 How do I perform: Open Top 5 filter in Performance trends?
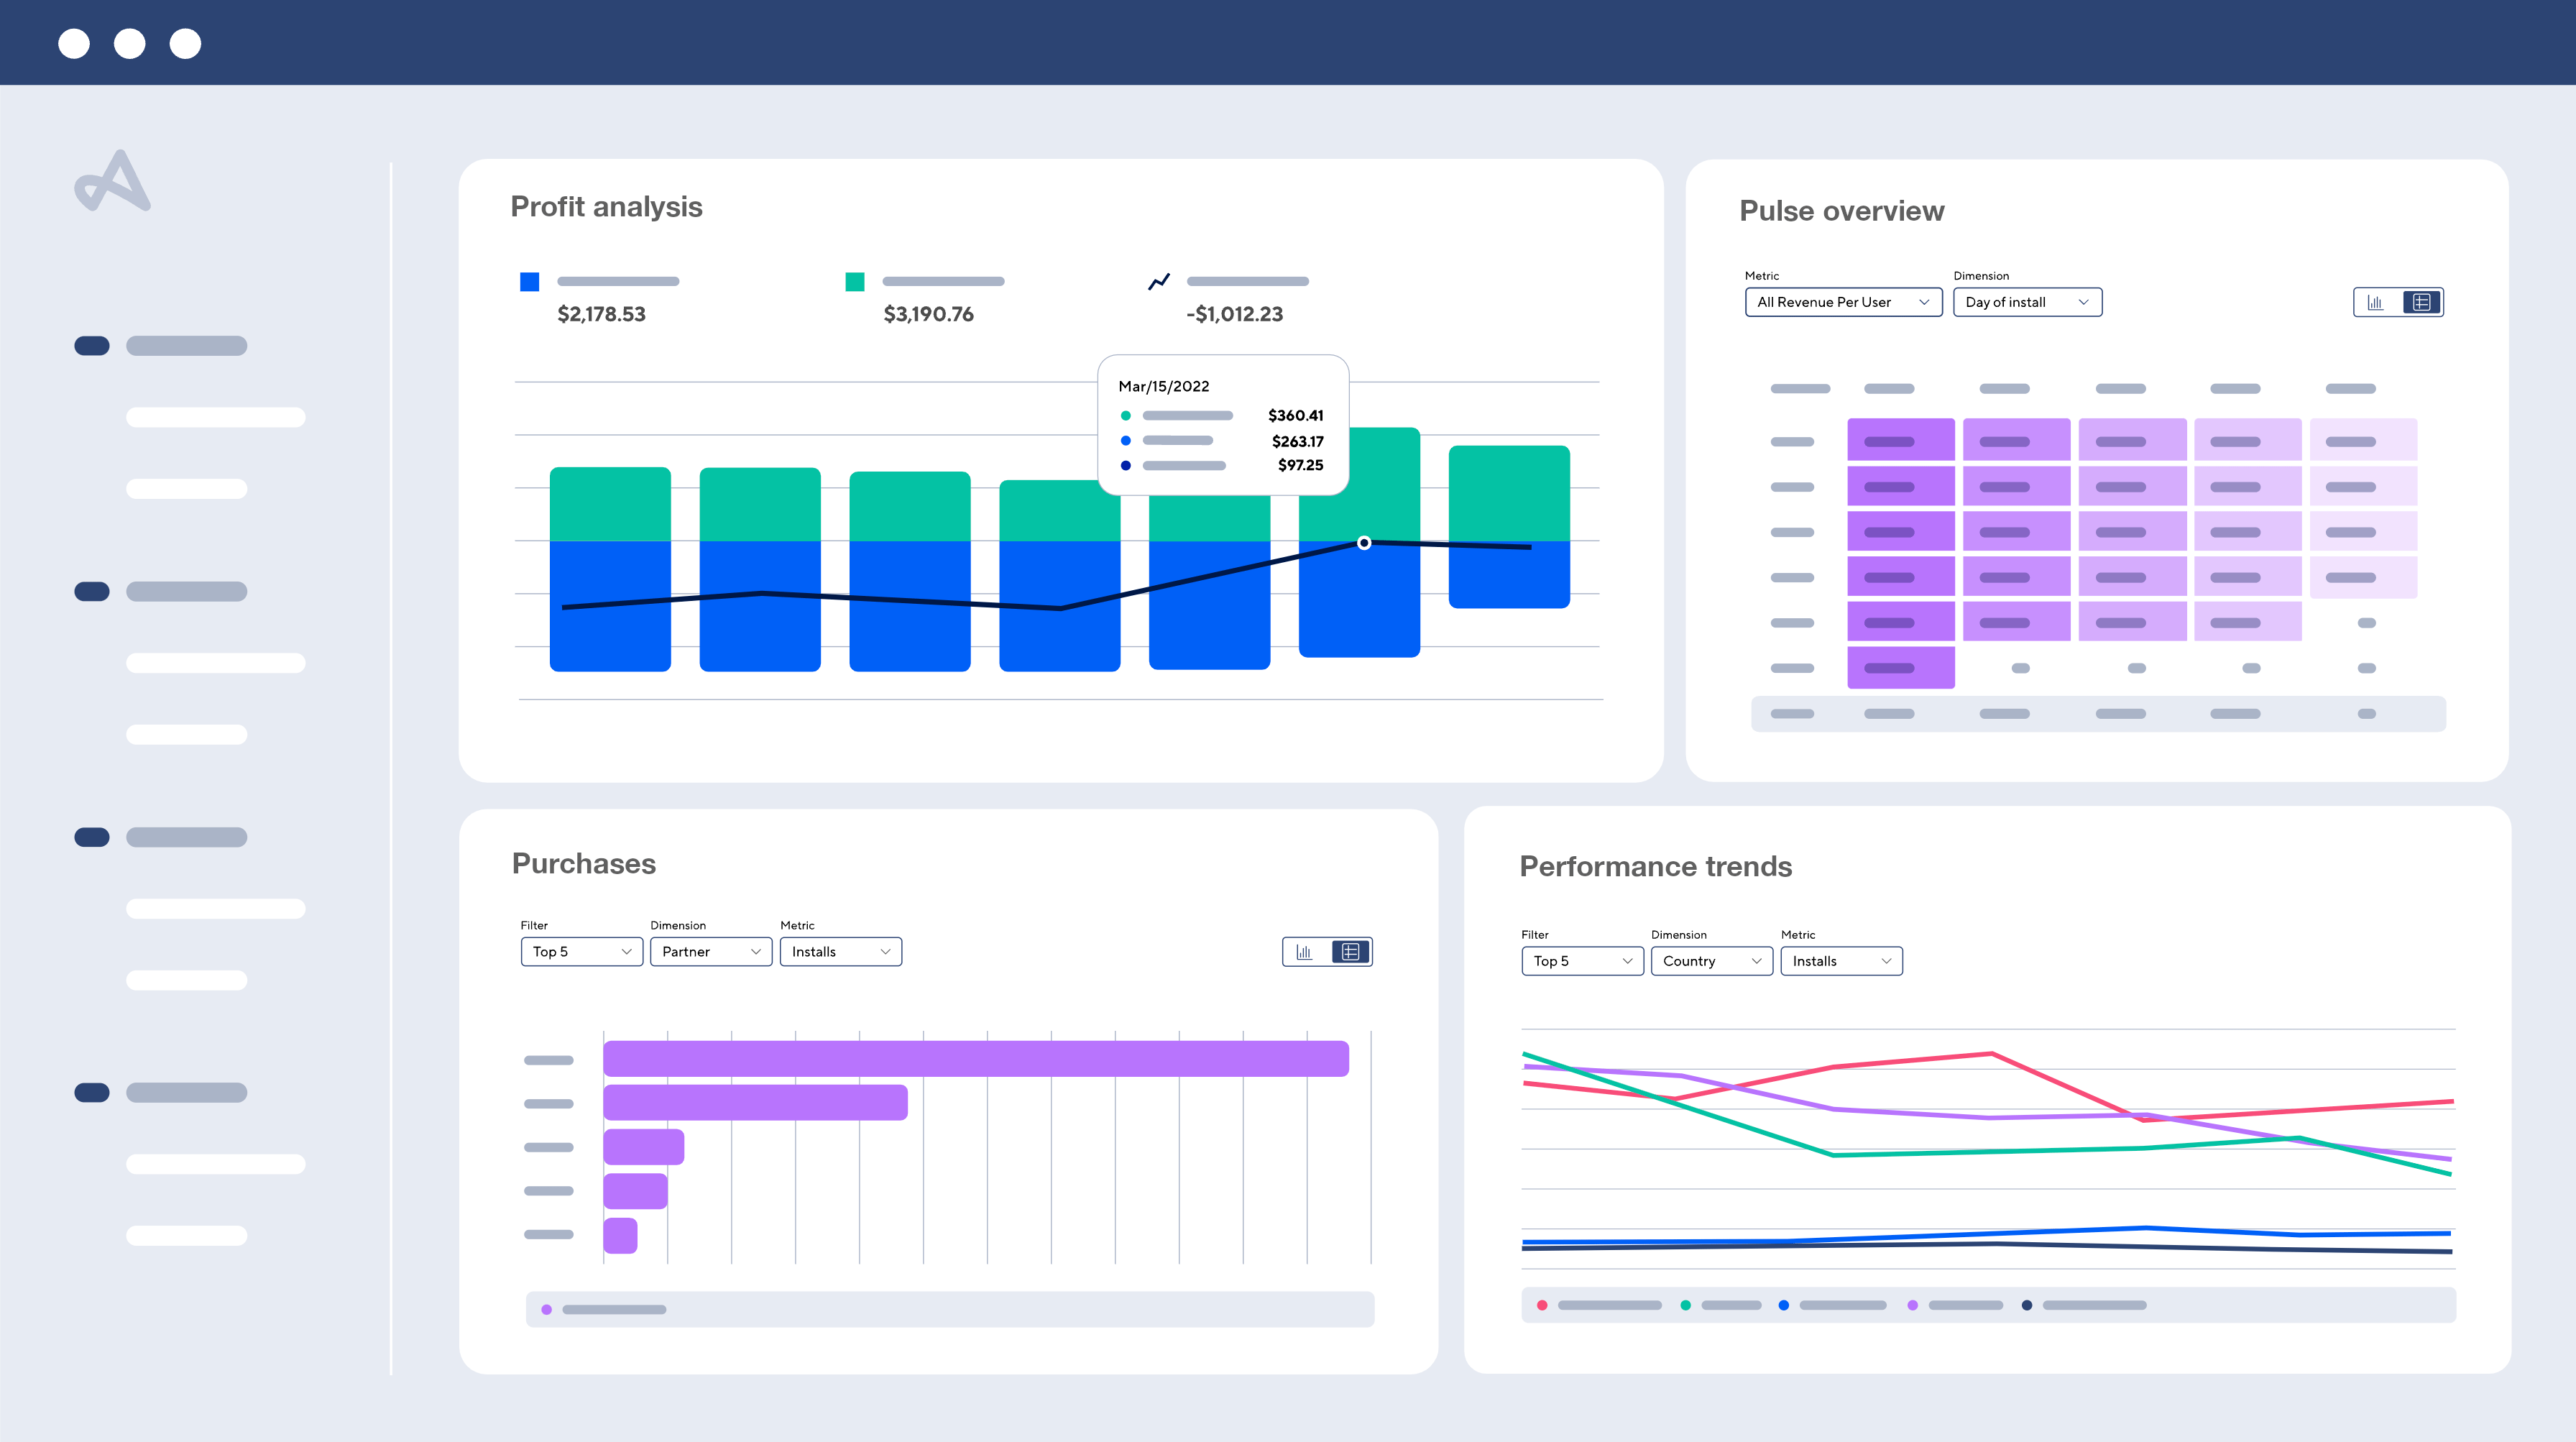pyautogui.click(x=1581, y=961)
